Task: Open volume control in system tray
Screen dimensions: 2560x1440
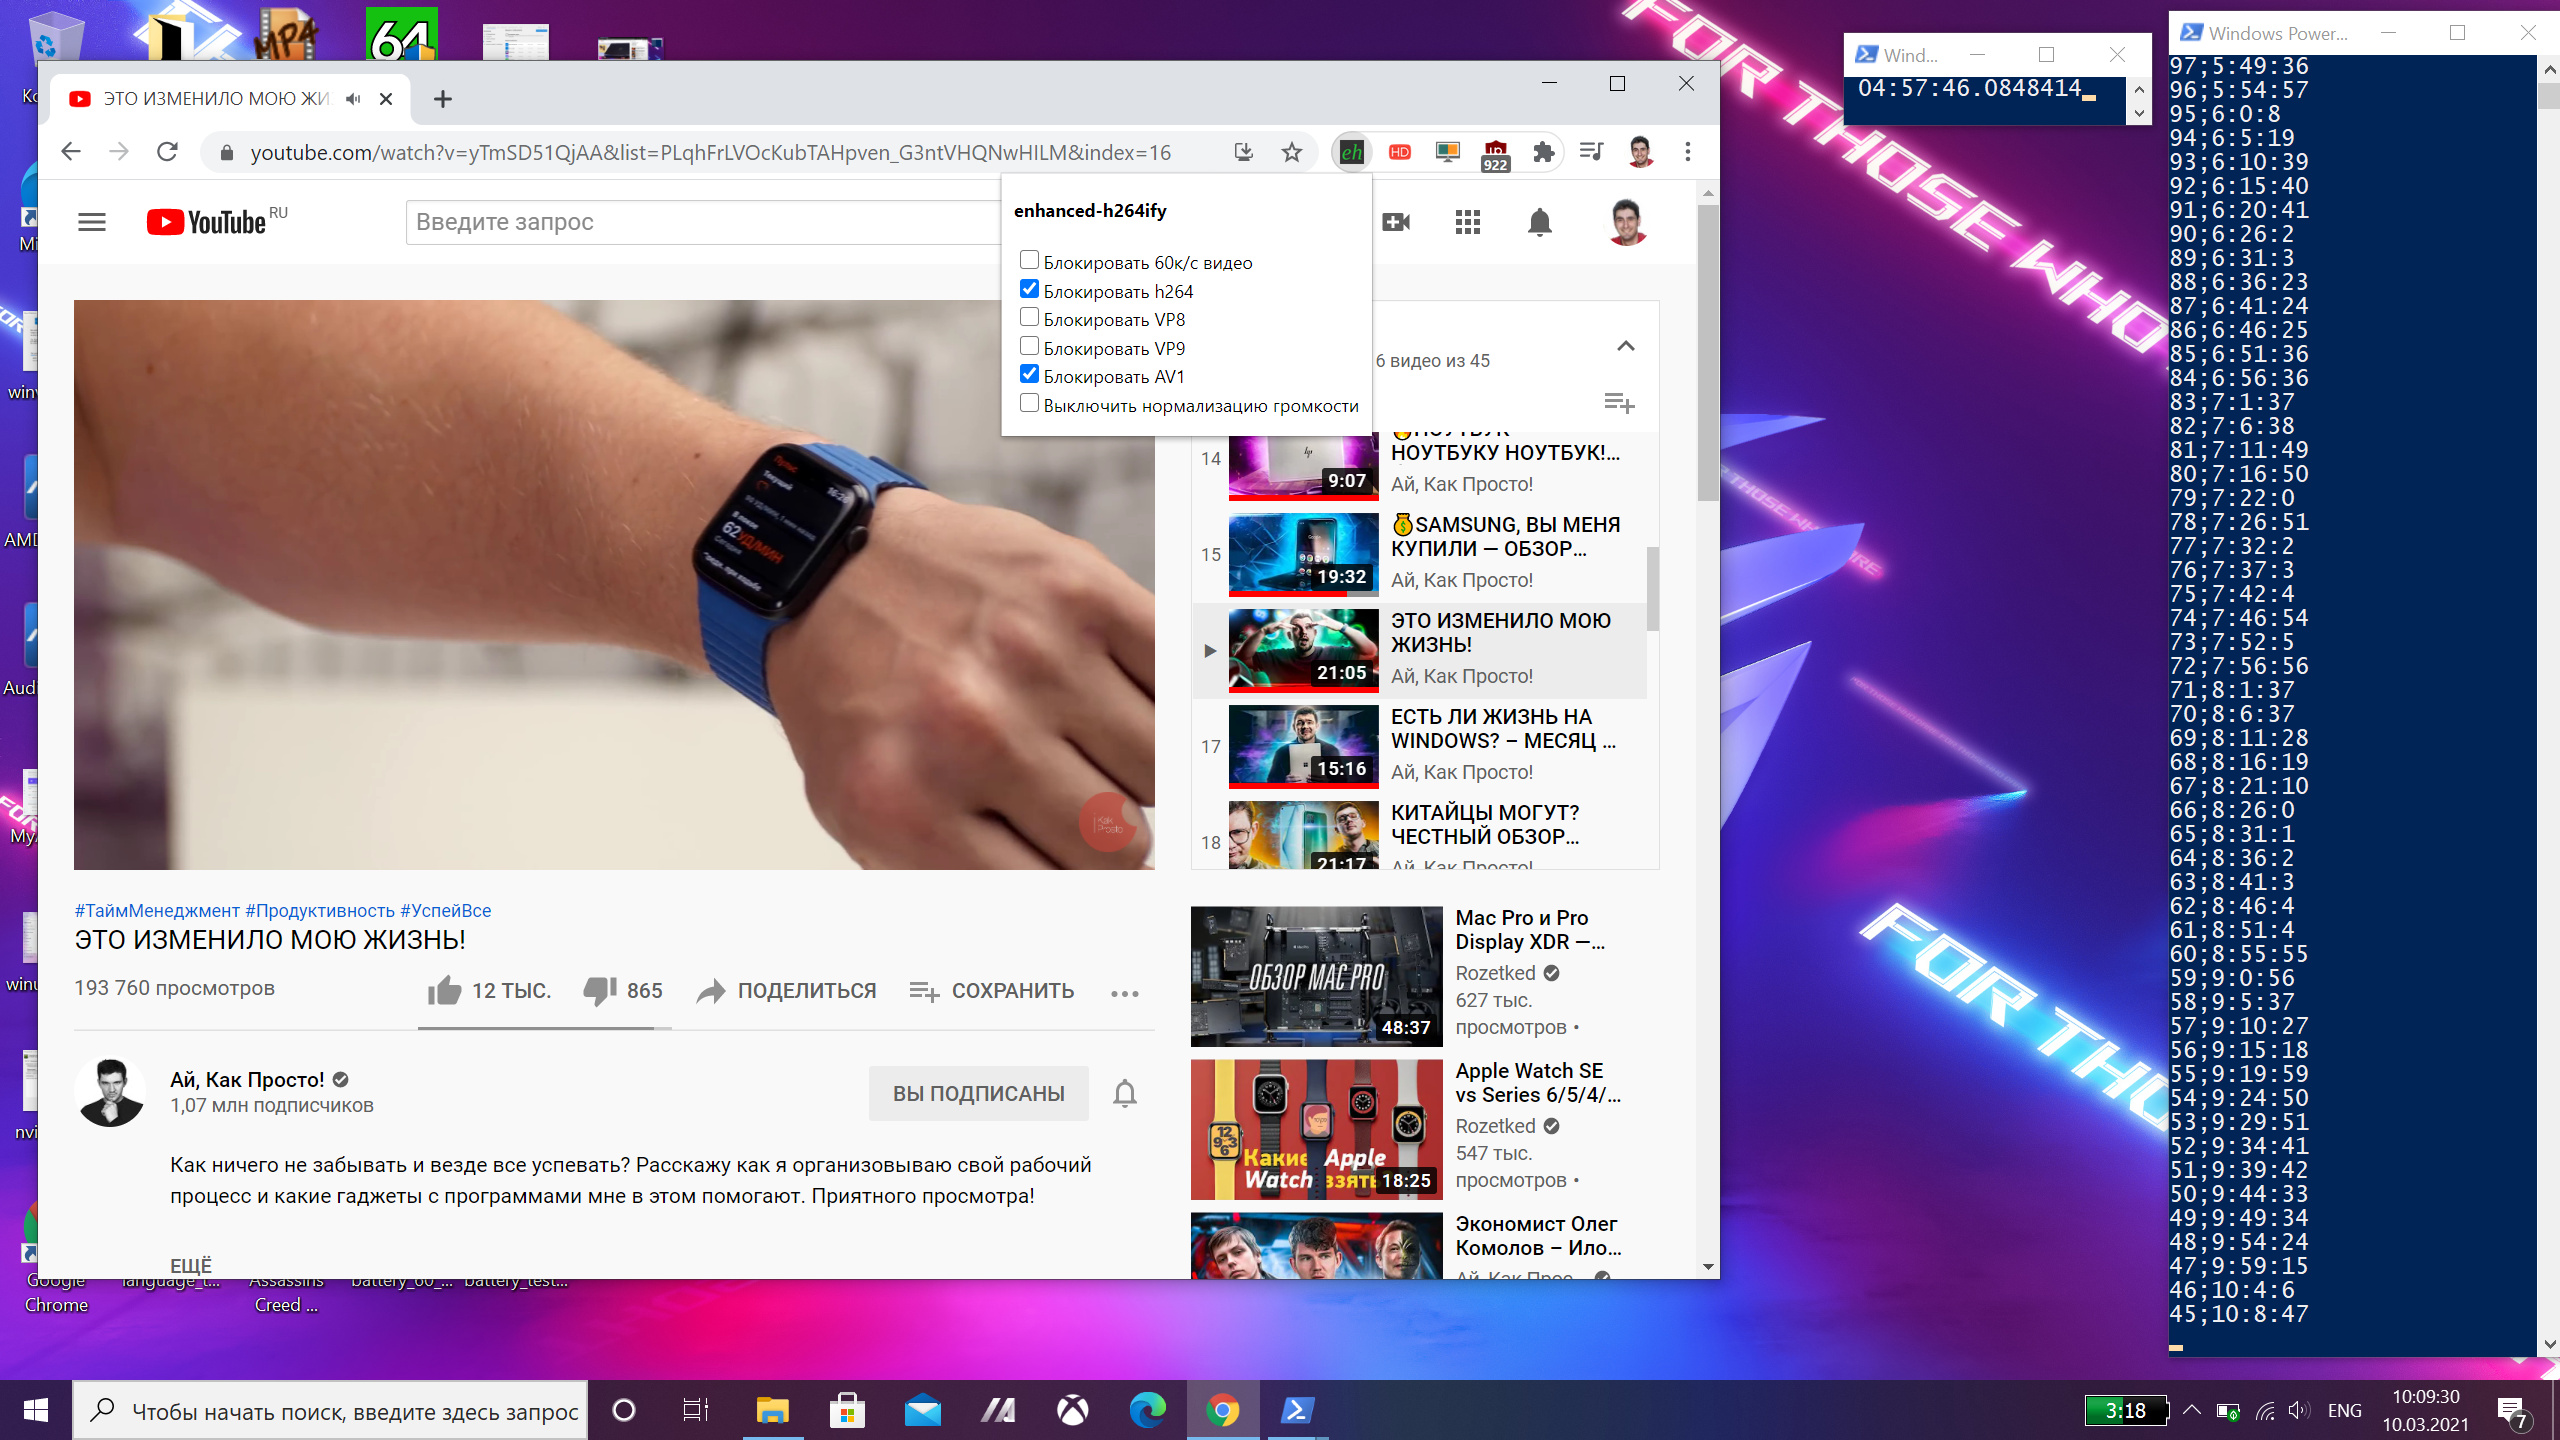Action: click(2299, 1411)
